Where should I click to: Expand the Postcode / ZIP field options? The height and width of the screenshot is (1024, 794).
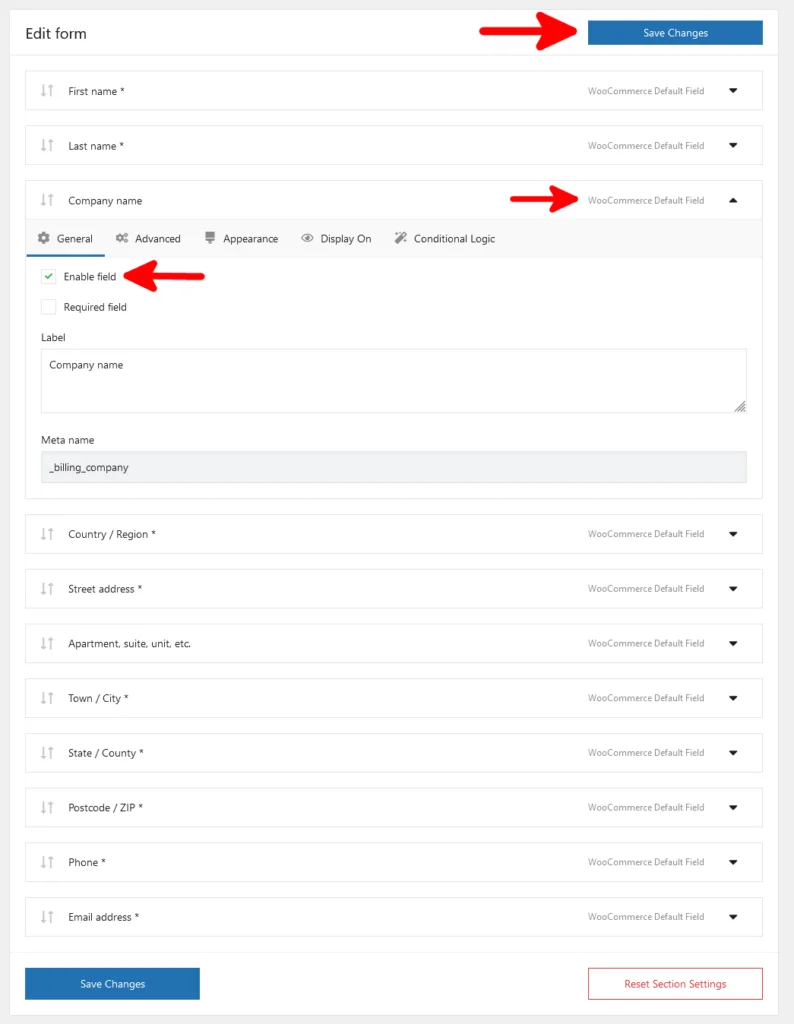click(733, 807)
